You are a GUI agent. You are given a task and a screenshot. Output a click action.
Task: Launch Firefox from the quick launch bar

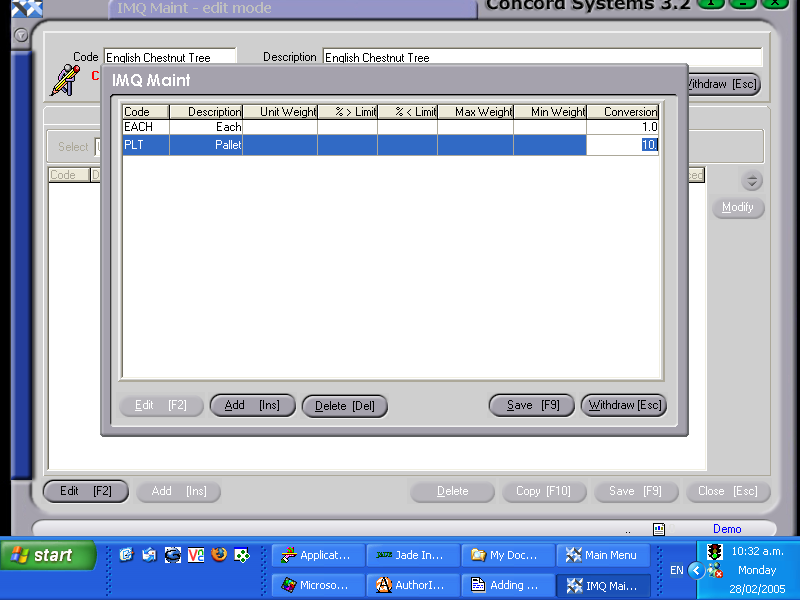[x=218, y=555]
